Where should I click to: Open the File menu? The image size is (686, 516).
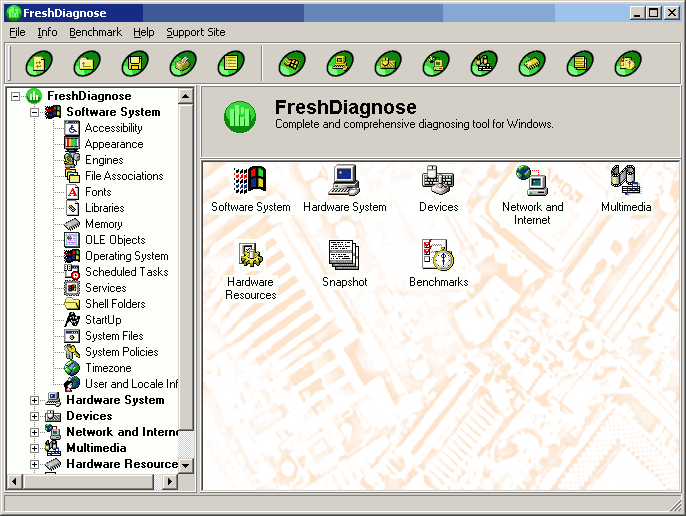point(17,32)
